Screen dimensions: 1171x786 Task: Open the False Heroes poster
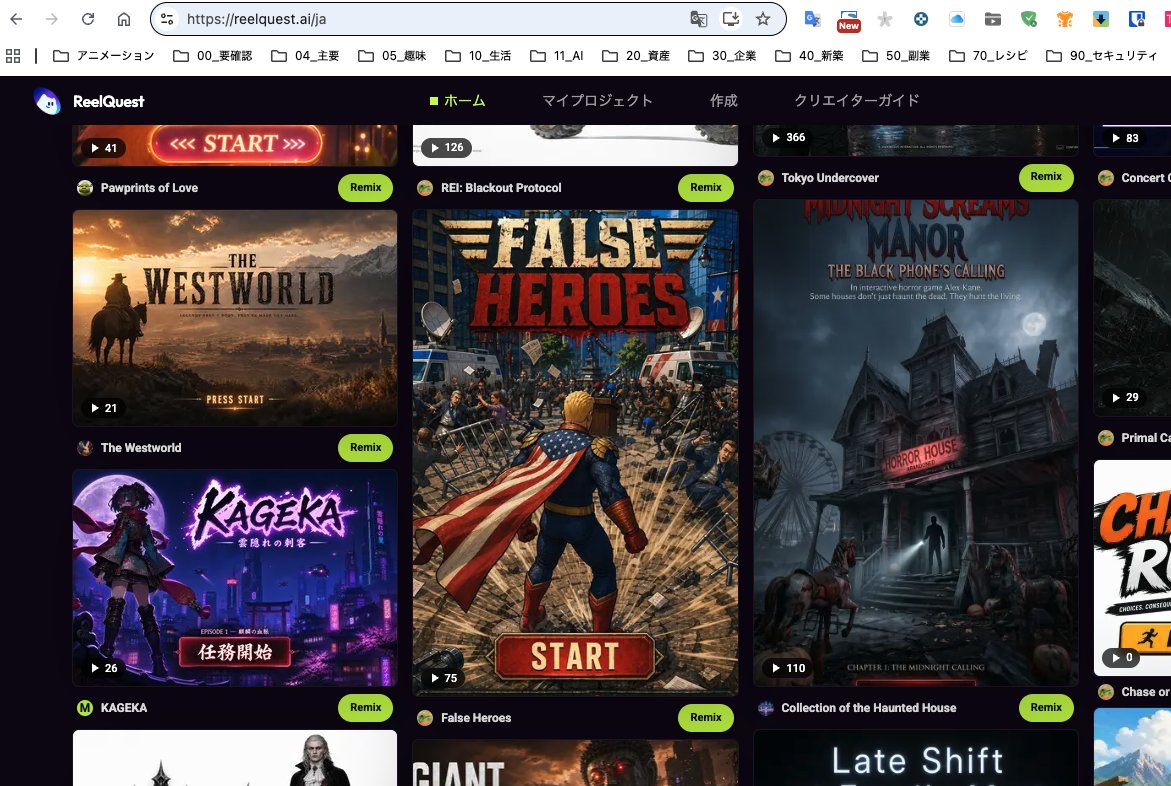(575, 453)
